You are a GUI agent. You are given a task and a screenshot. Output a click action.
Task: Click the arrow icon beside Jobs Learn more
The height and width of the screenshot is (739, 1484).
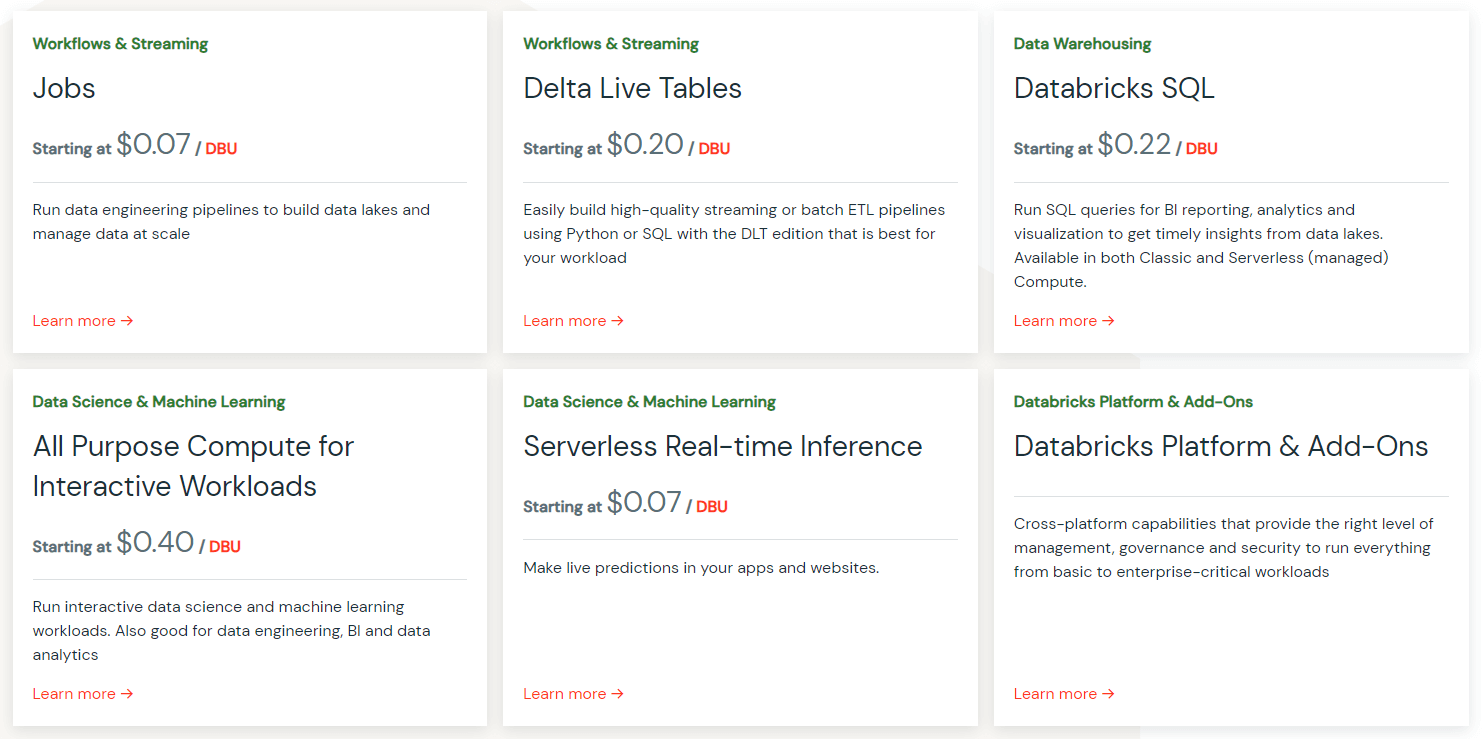click(126, 320)
